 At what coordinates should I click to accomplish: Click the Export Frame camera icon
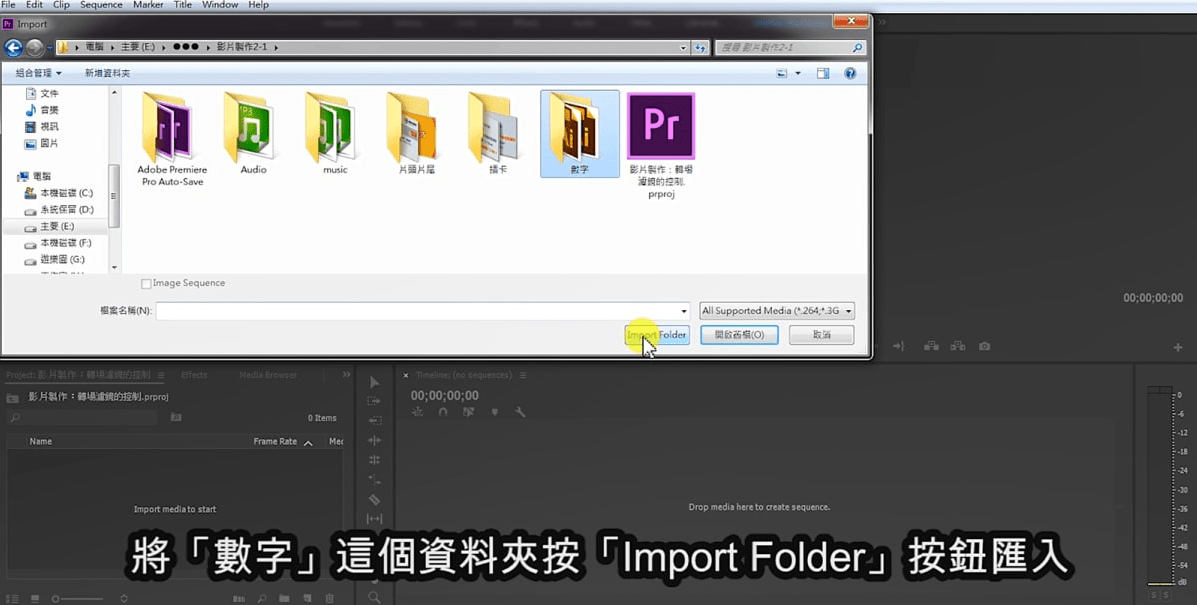pyautogui.click(x=985, y=346)
